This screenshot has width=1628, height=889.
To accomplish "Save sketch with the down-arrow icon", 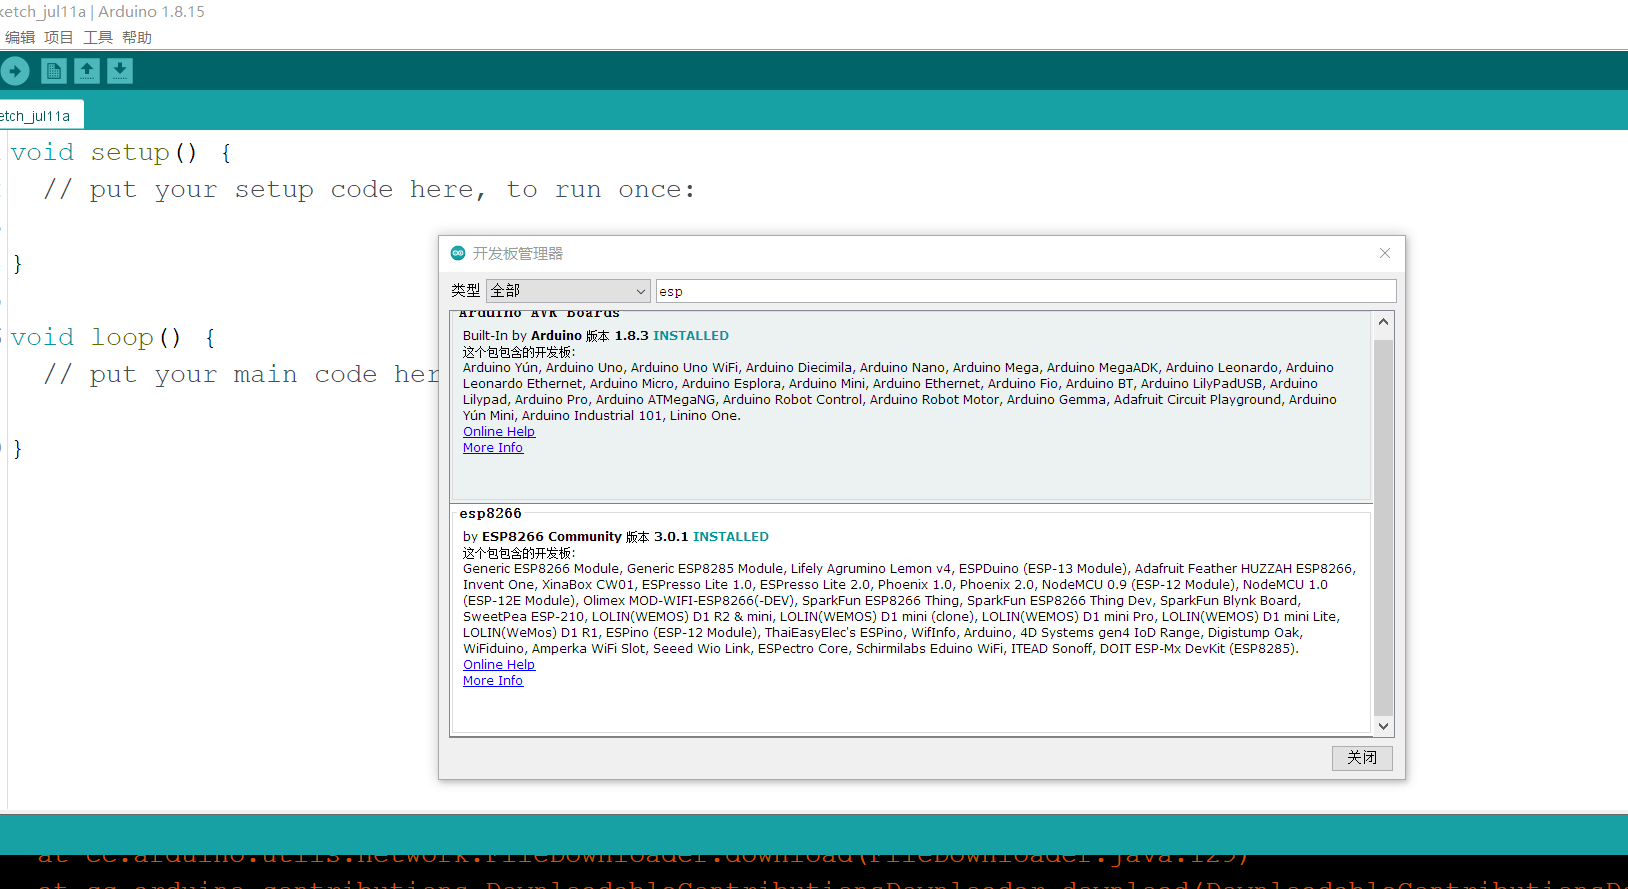I will (120, 71).
